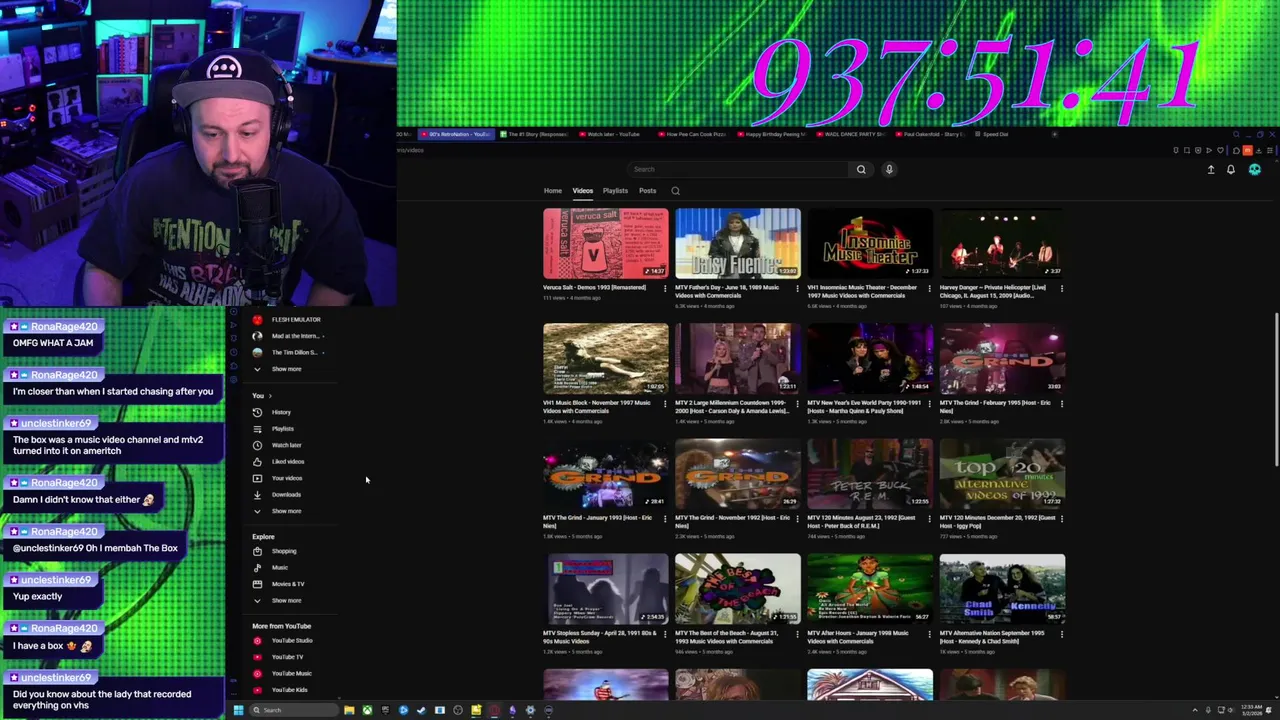Search within channel magnifier icon
Image resolution: width=1280 pixels, height=720 pixels.
click(675, 191)
